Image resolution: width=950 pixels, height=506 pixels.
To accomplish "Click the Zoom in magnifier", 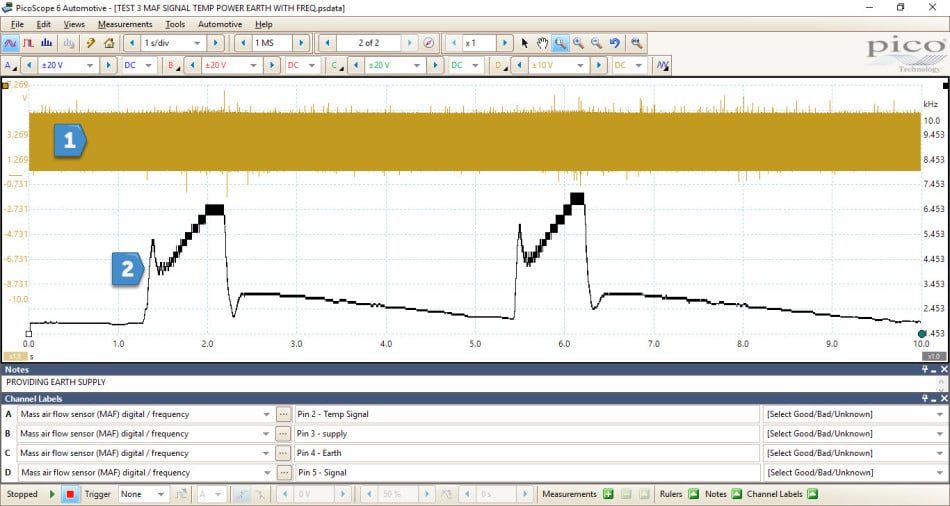I will pyautogui.click(x=579, y=43).
